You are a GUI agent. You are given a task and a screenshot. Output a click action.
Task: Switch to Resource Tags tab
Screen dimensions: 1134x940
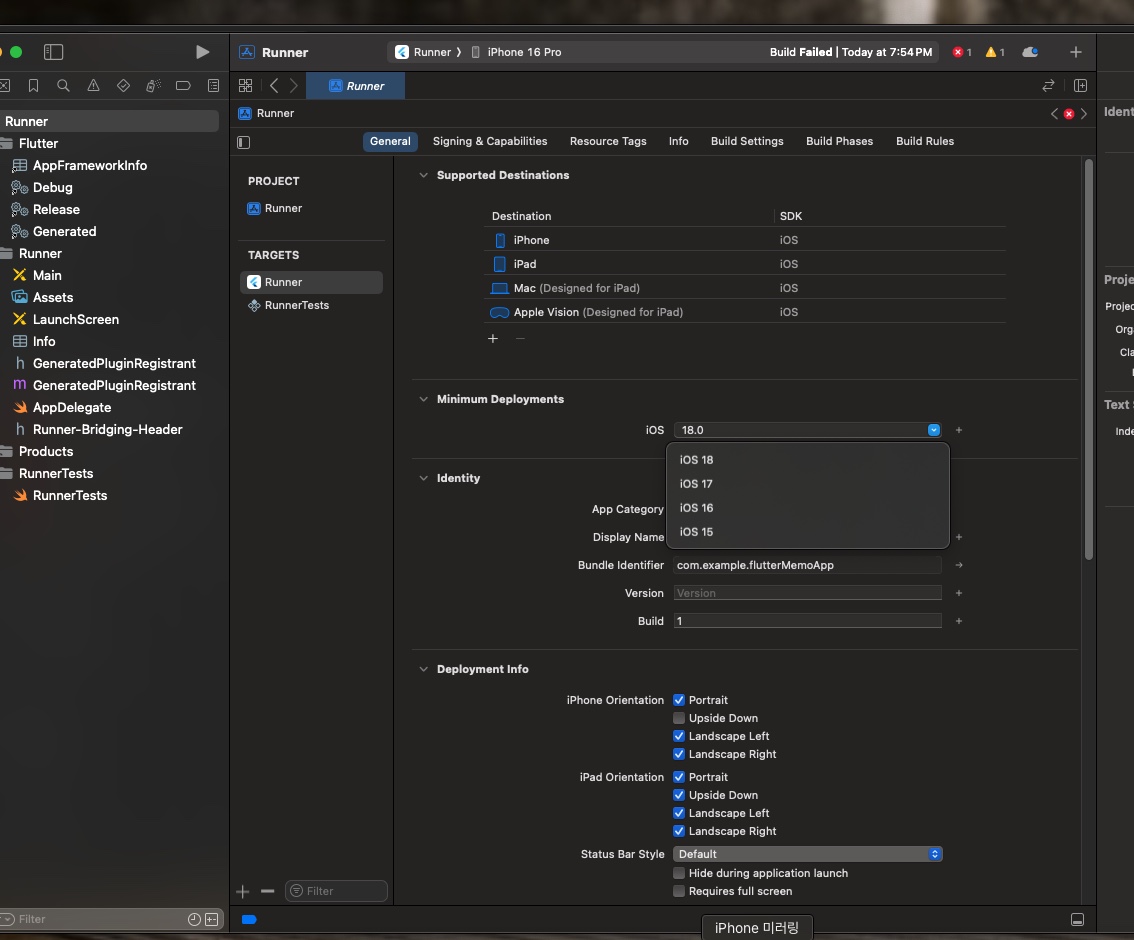tap(608, 141)
